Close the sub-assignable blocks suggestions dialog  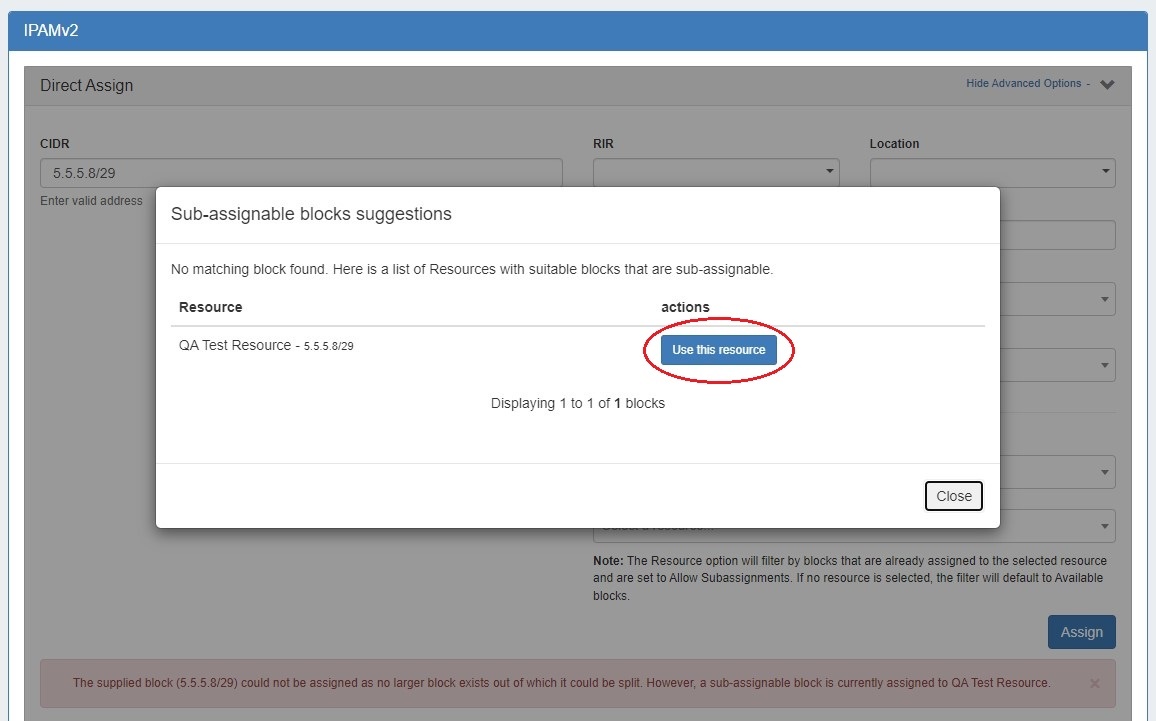tap(953, 496)
